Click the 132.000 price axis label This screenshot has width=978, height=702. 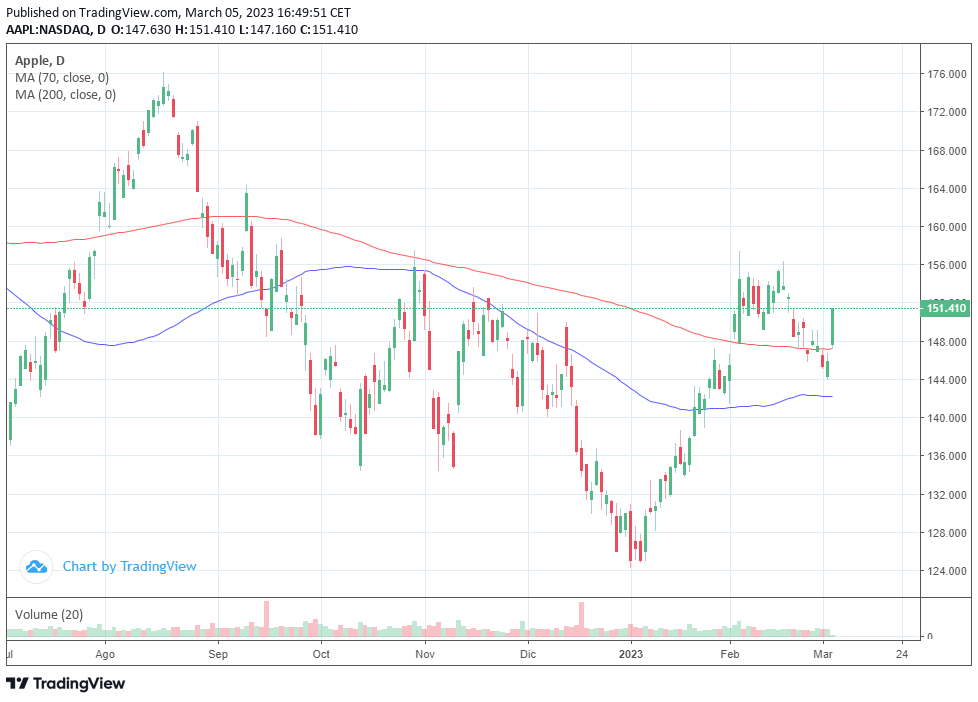point(947,495)
